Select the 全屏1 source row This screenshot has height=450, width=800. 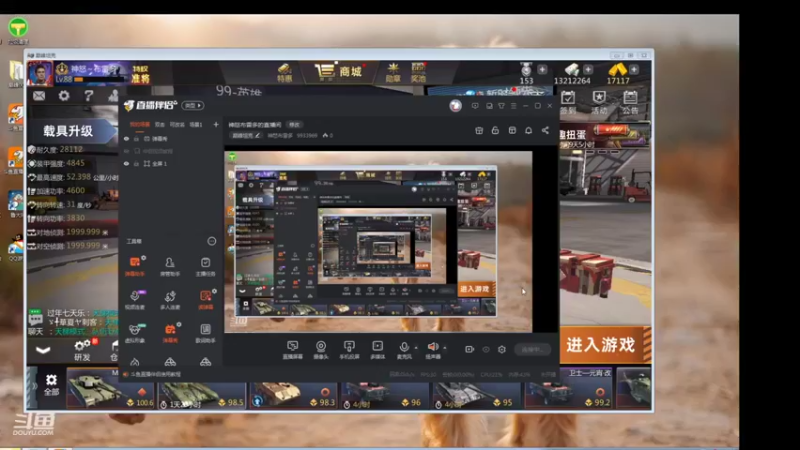pos(171,164)
